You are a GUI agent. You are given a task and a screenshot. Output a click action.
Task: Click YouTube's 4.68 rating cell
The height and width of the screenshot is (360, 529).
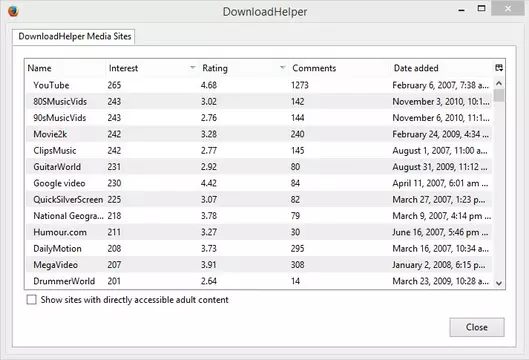pyautogui.click(x=209, y=85)
